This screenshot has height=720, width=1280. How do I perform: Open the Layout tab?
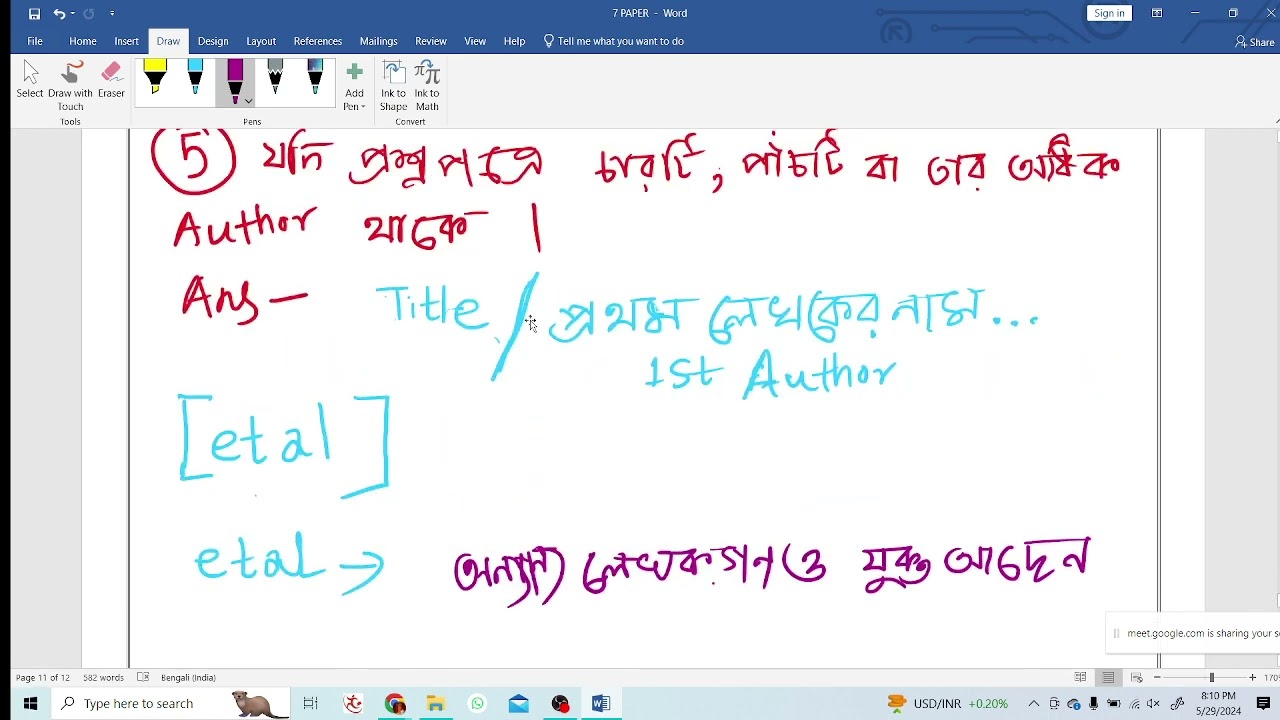261,41
